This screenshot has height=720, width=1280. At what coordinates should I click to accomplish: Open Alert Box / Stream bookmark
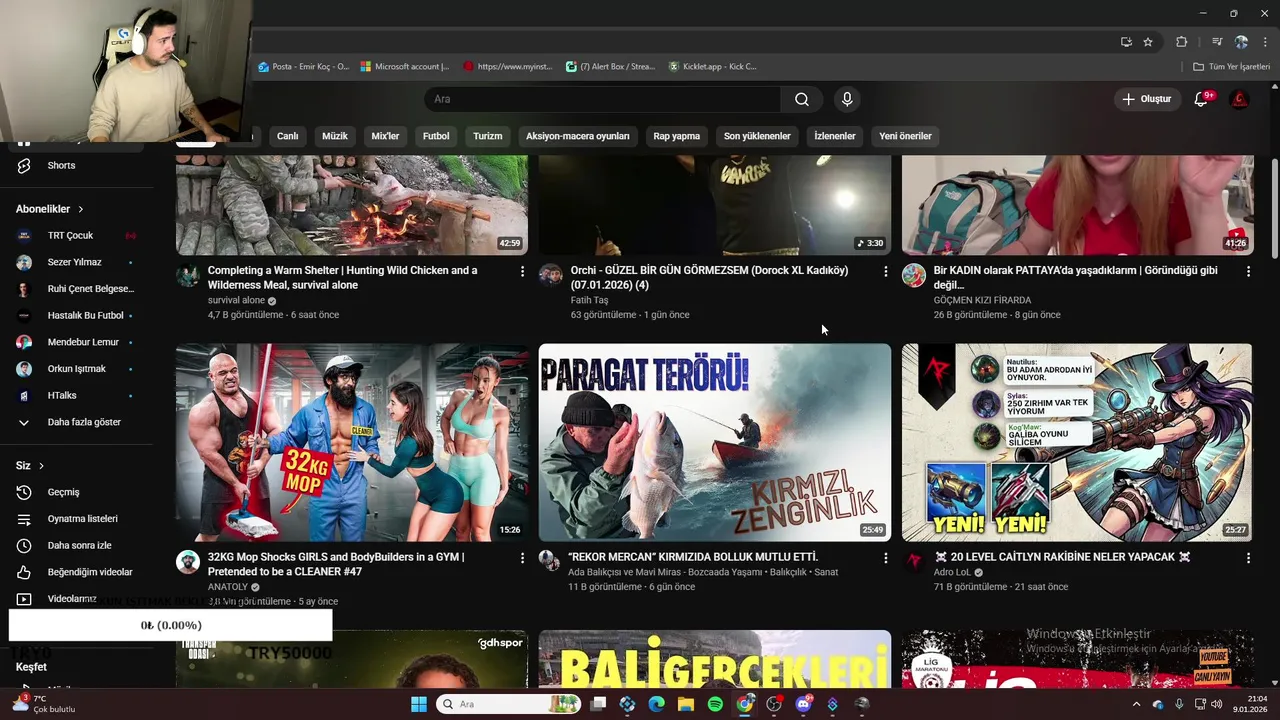[x=610, y=67]
